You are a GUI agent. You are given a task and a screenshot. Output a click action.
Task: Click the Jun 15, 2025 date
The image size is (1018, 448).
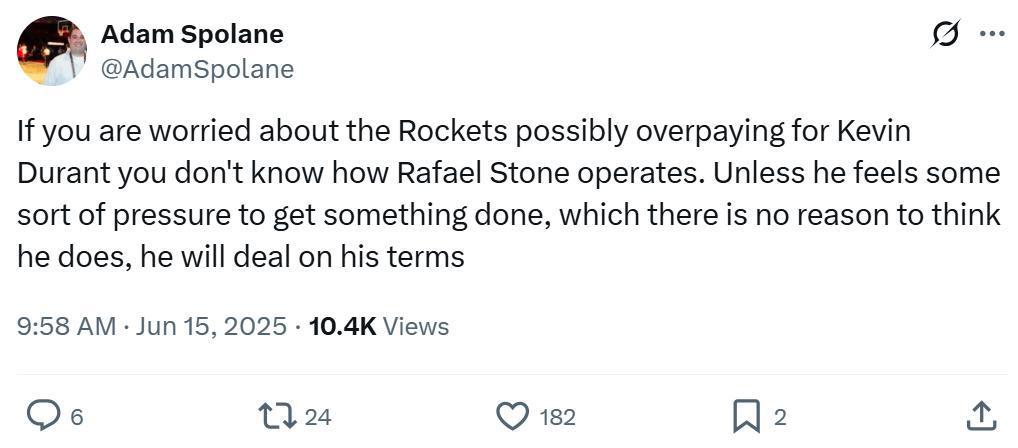point(211,326)
